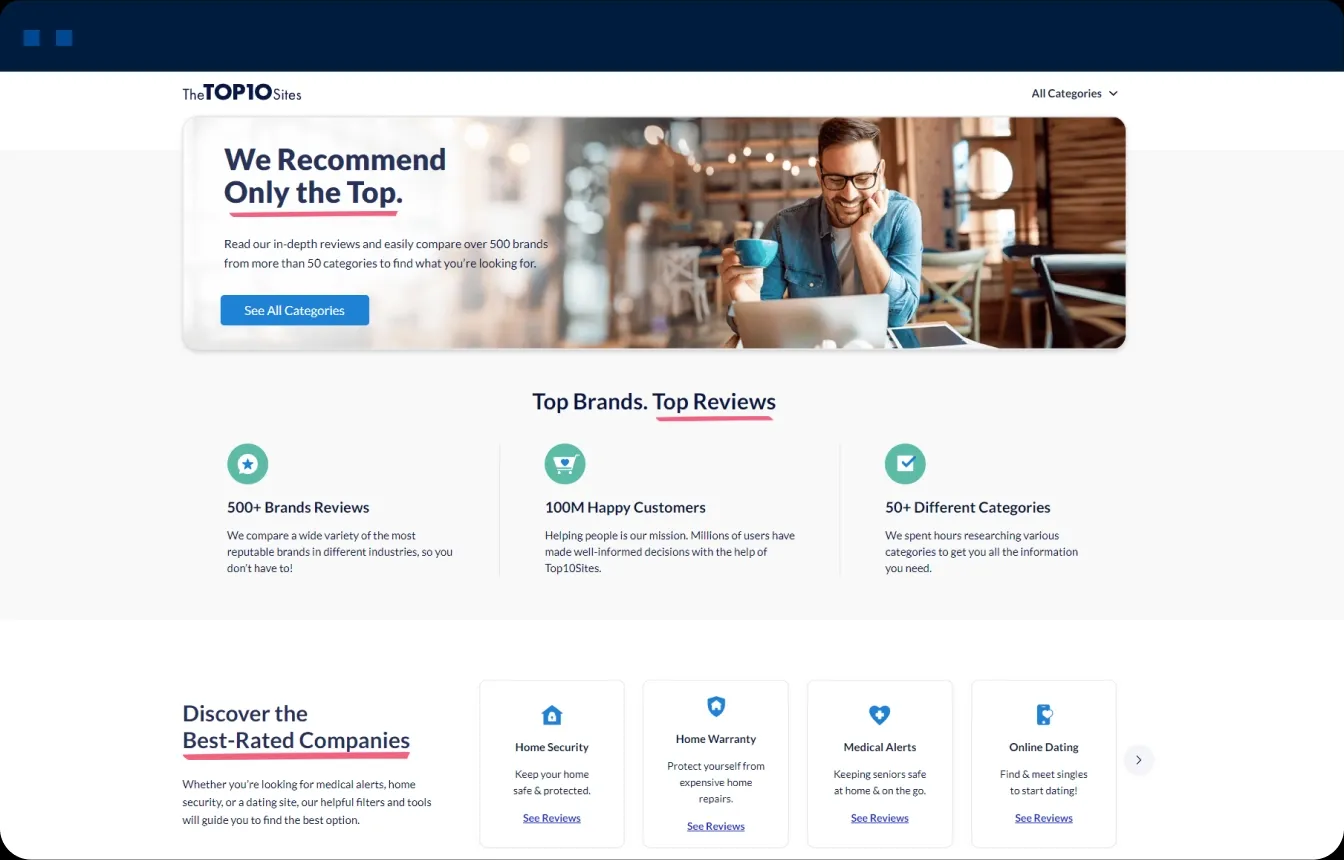Click the Home Security card title
1344x860 pixels.
pyautogui.click(x=552, y=747)
